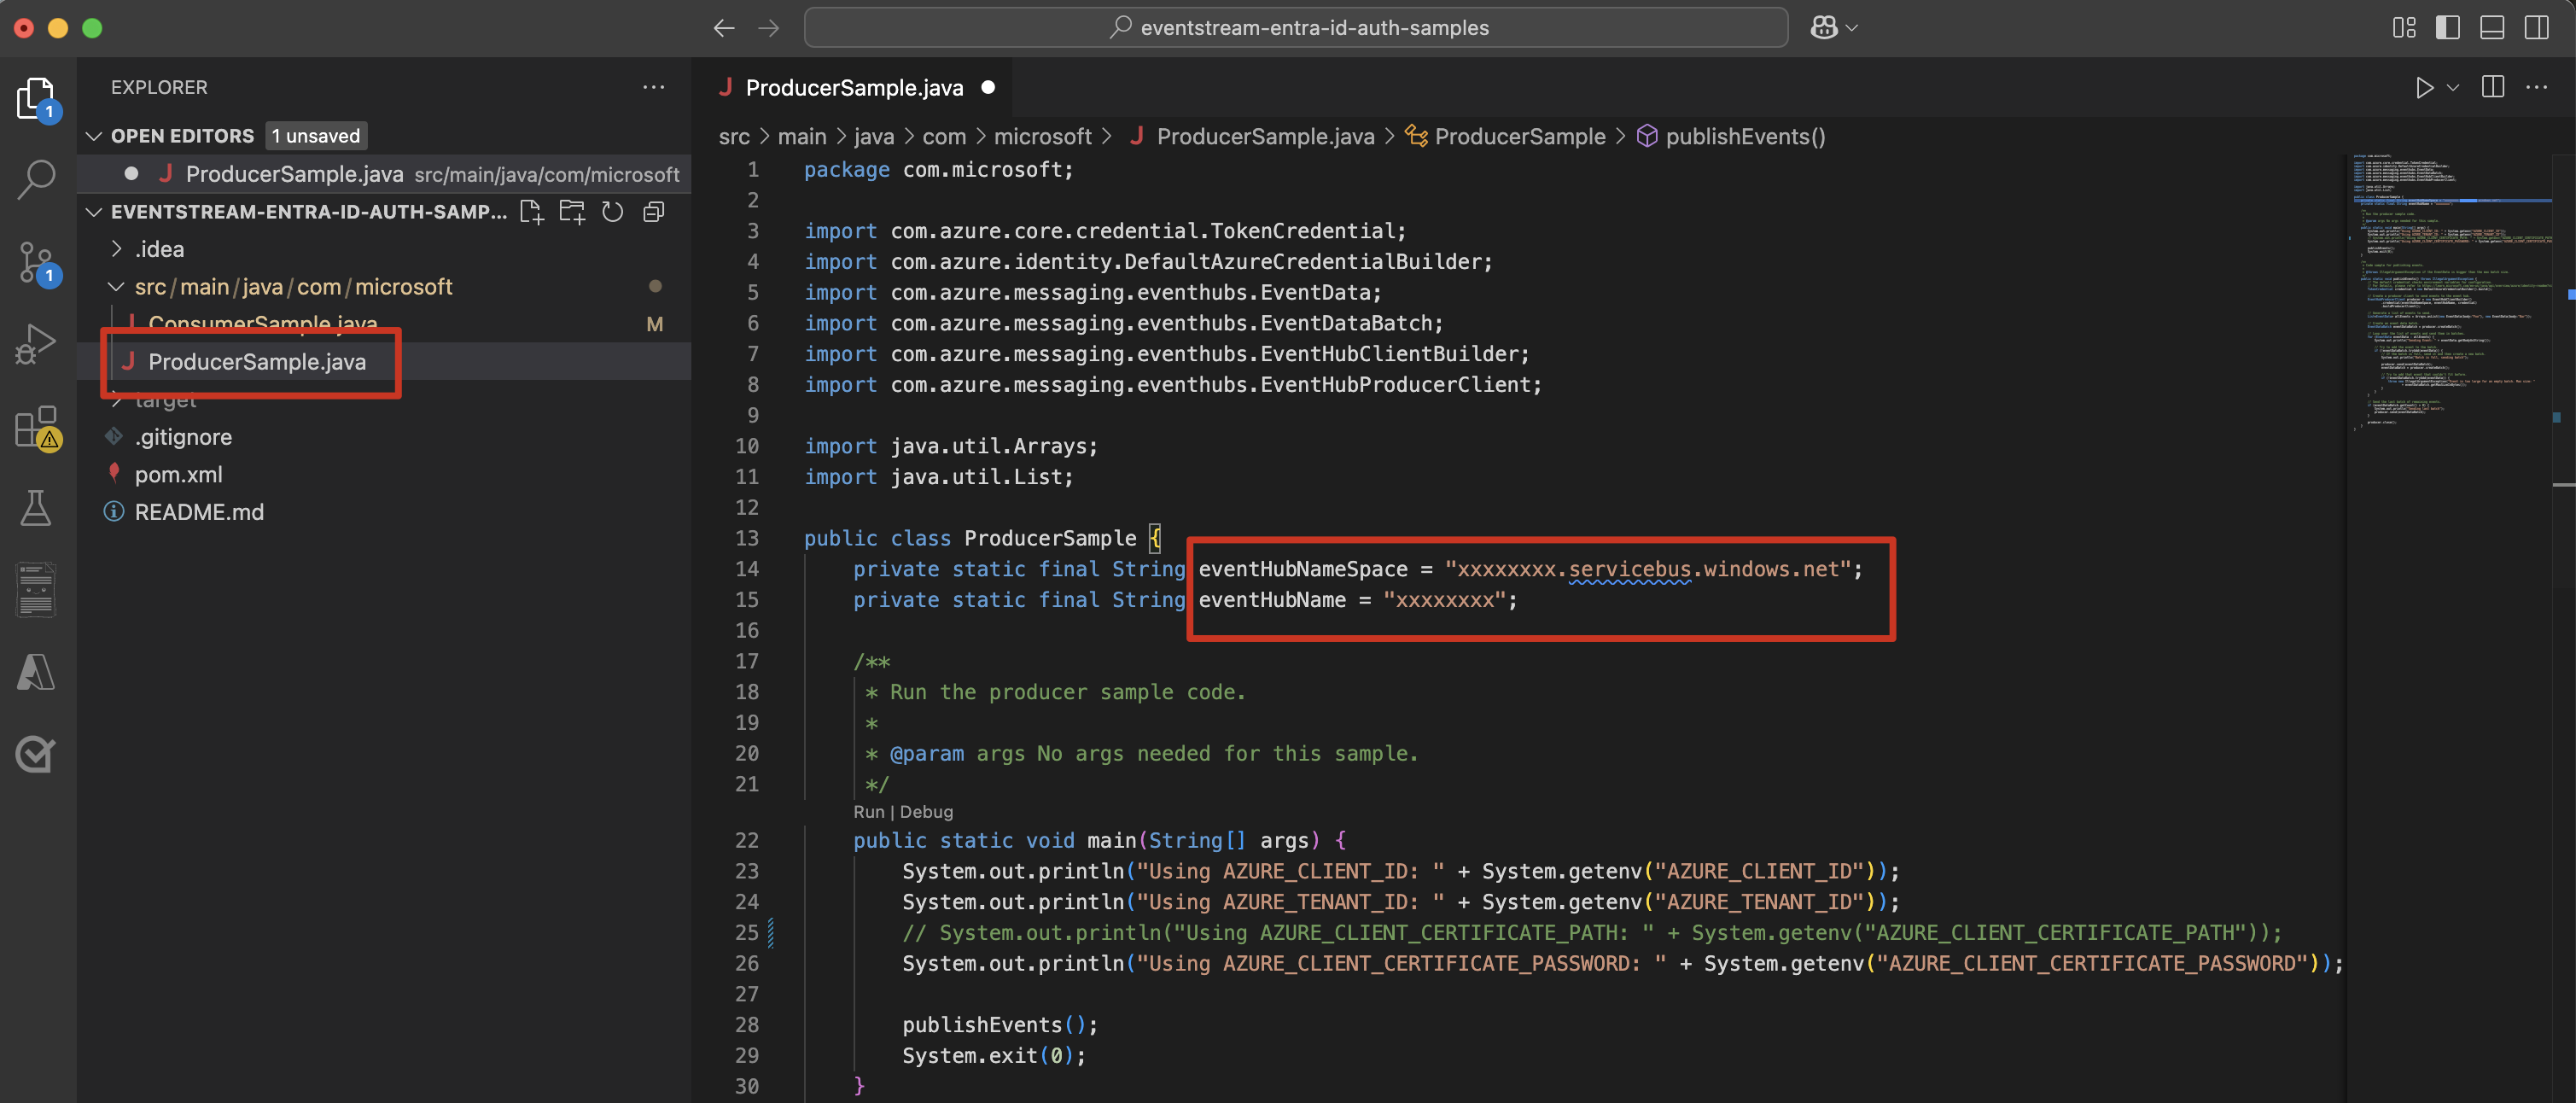Collapse the Open Editors section
2576x1103 pixels.
point(95,136)
